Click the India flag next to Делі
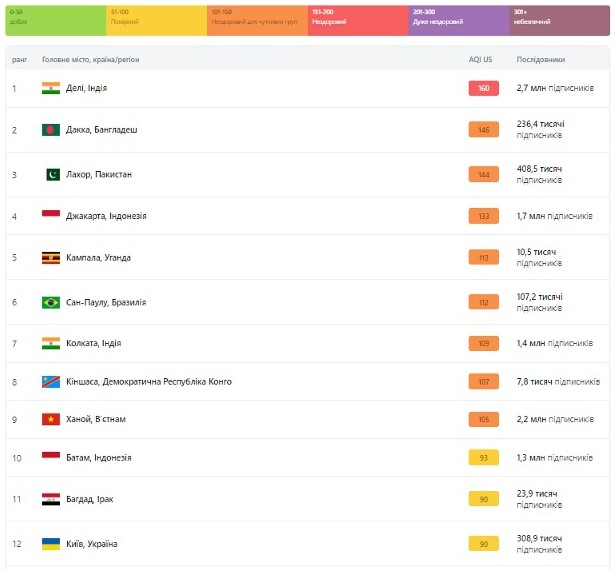The height and width of the screenshot is (570, 615). (x=51, y=88)
